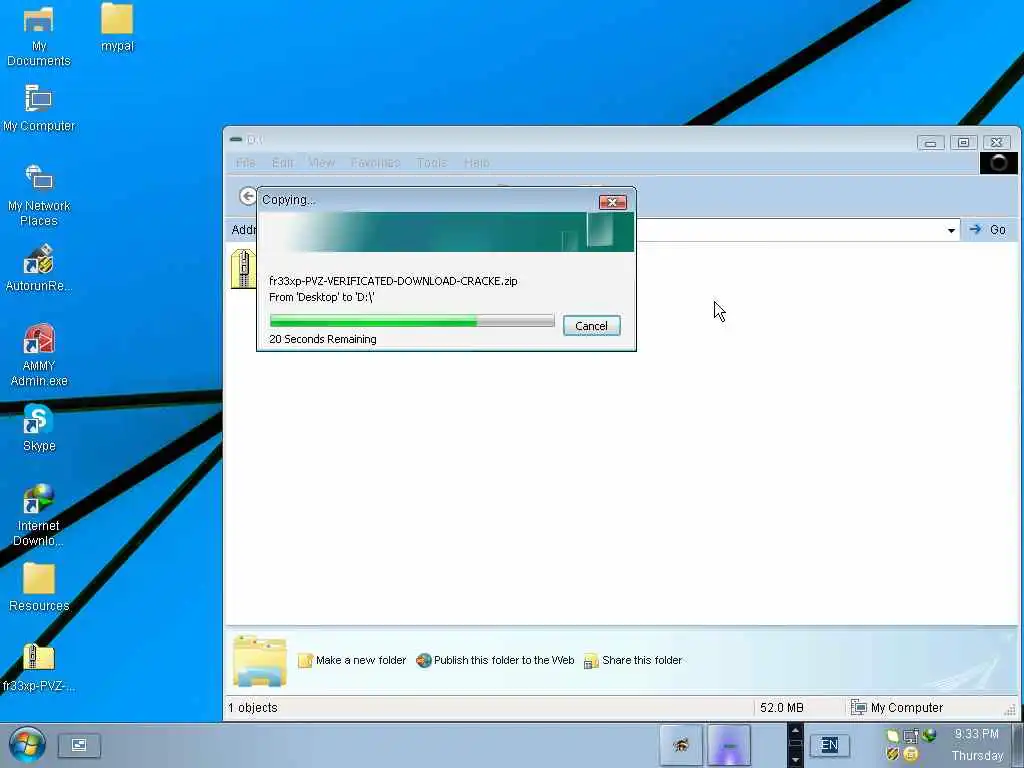This screenshot has width=1024, height=768.
Task: Minimize the D:\ explorer window
Action: pyautogui.click(x=931, y=142)
